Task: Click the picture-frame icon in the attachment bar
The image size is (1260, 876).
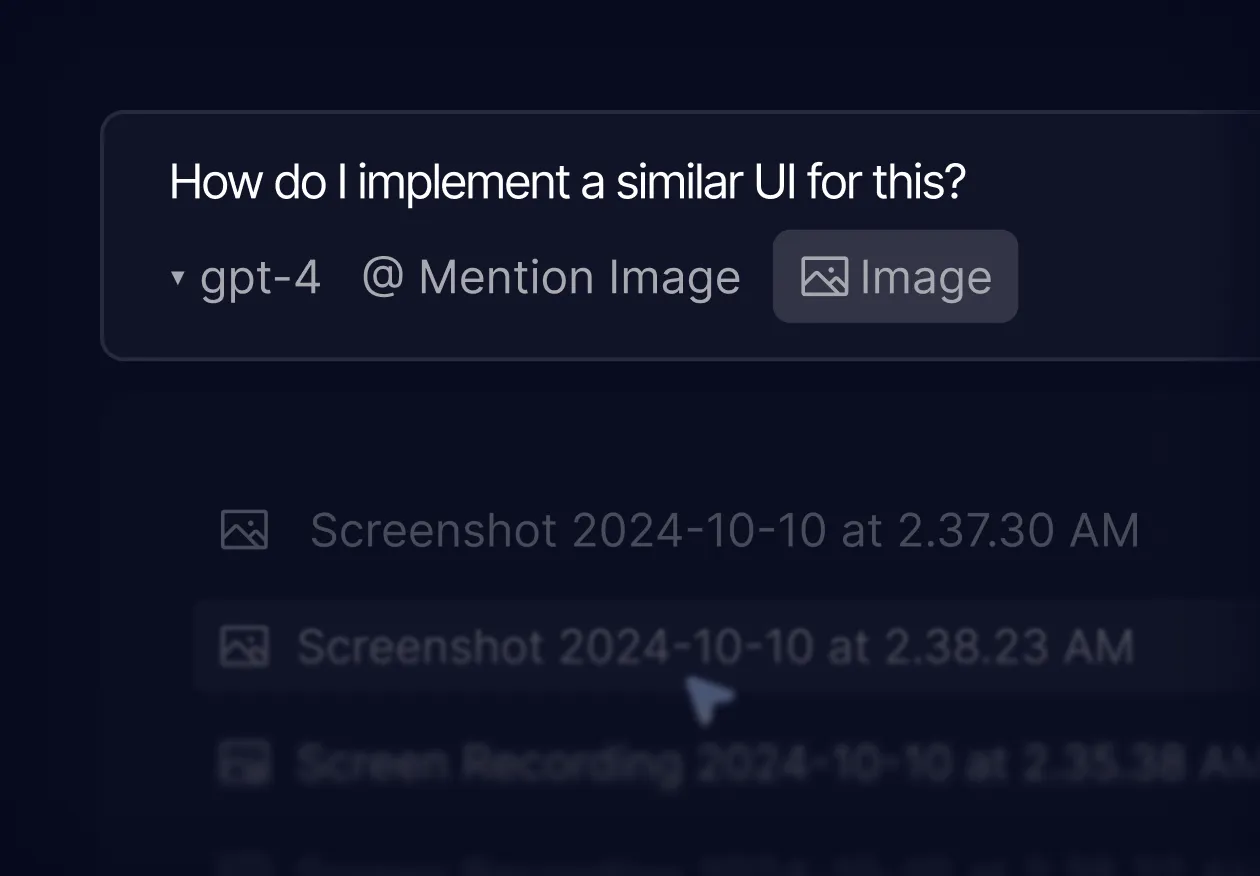Action: point(824,276)
